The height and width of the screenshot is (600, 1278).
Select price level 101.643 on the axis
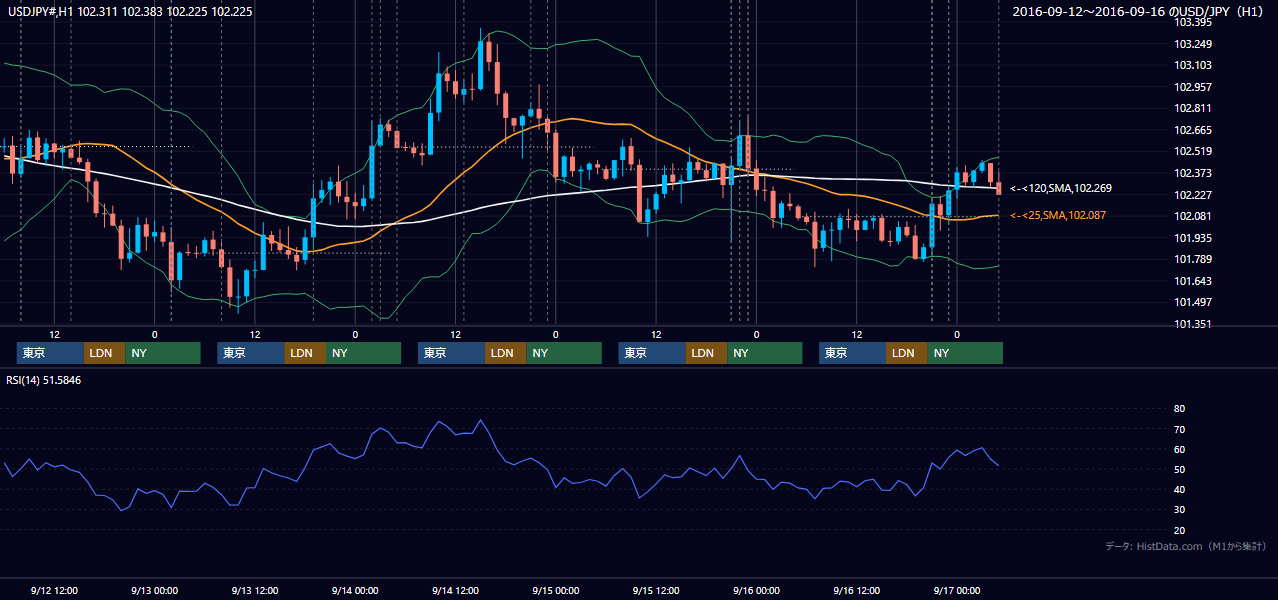(x=1193, y=281)
